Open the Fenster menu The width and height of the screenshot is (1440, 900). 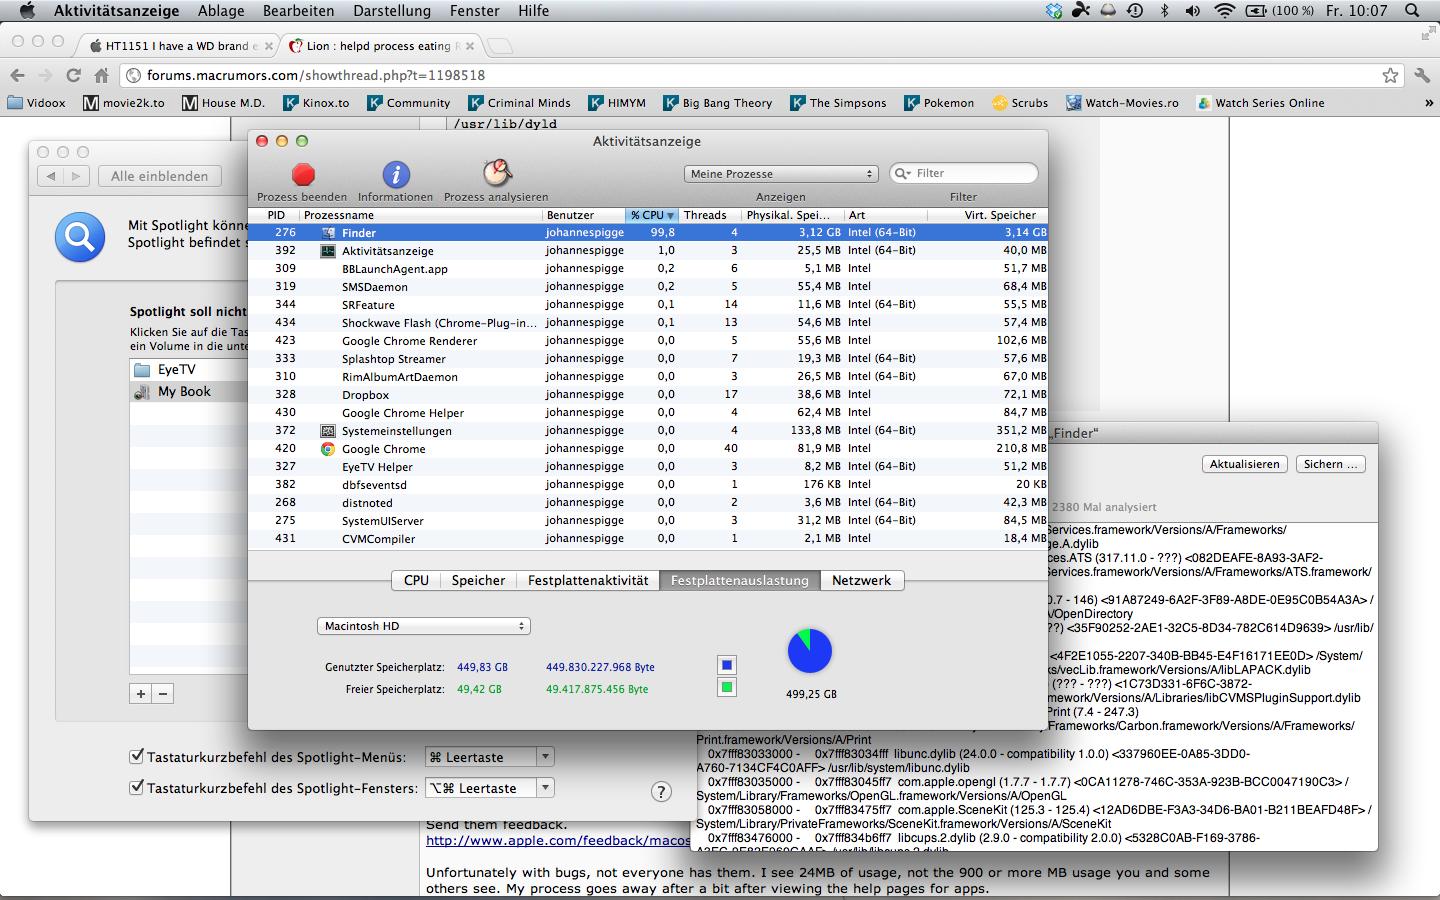tap(475, 11)
